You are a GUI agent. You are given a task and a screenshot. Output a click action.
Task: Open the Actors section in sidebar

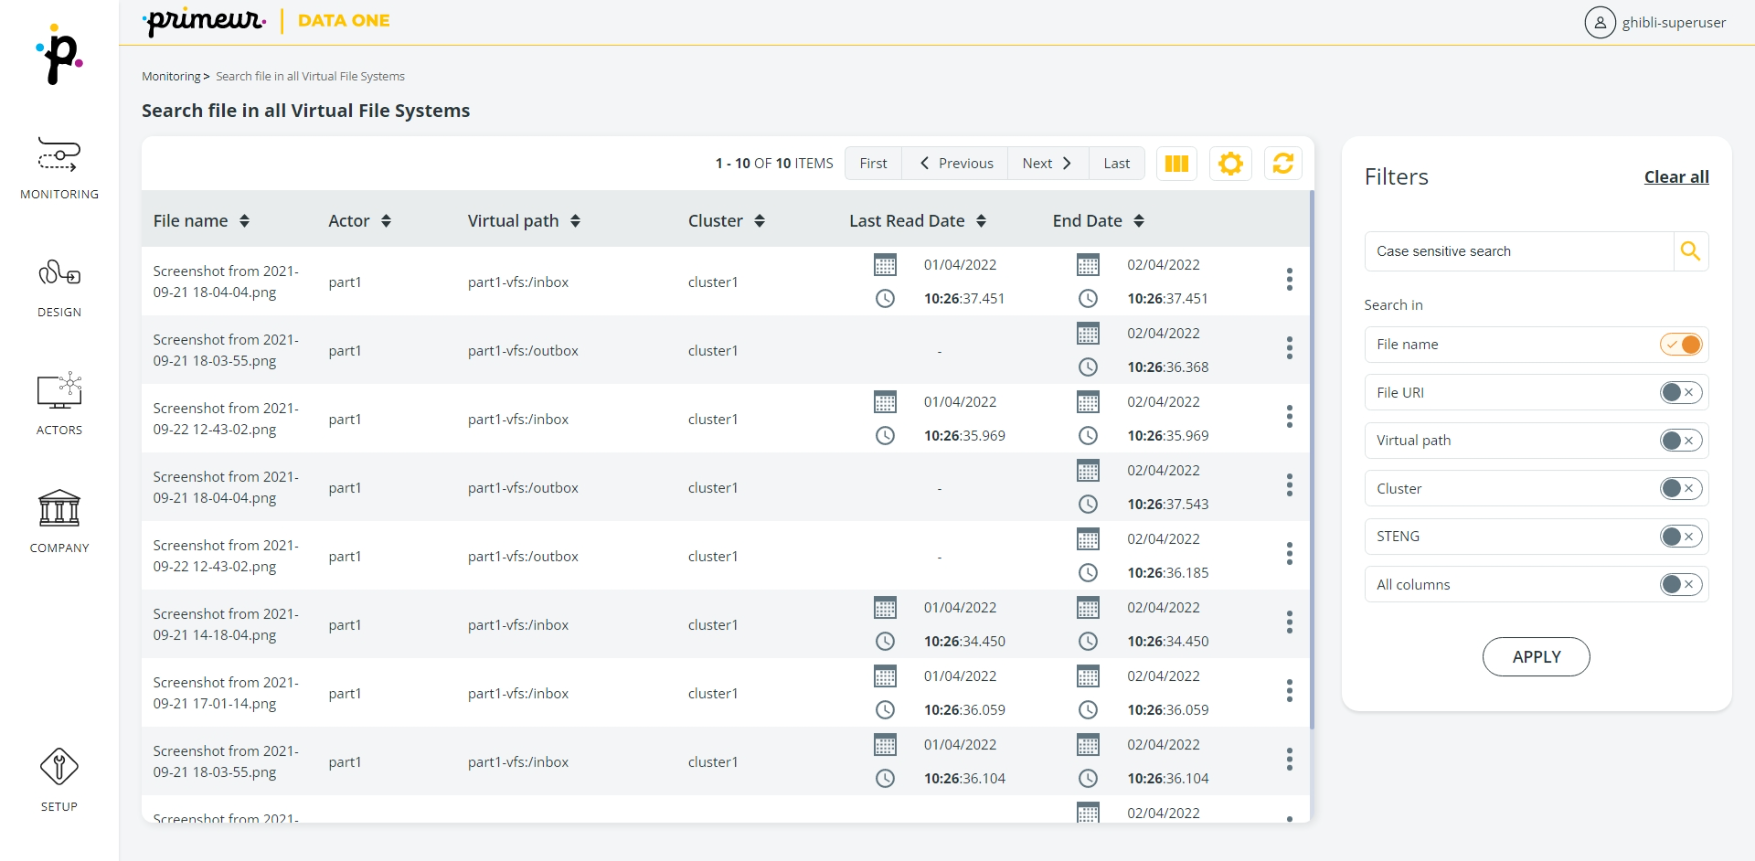point(59,404)
